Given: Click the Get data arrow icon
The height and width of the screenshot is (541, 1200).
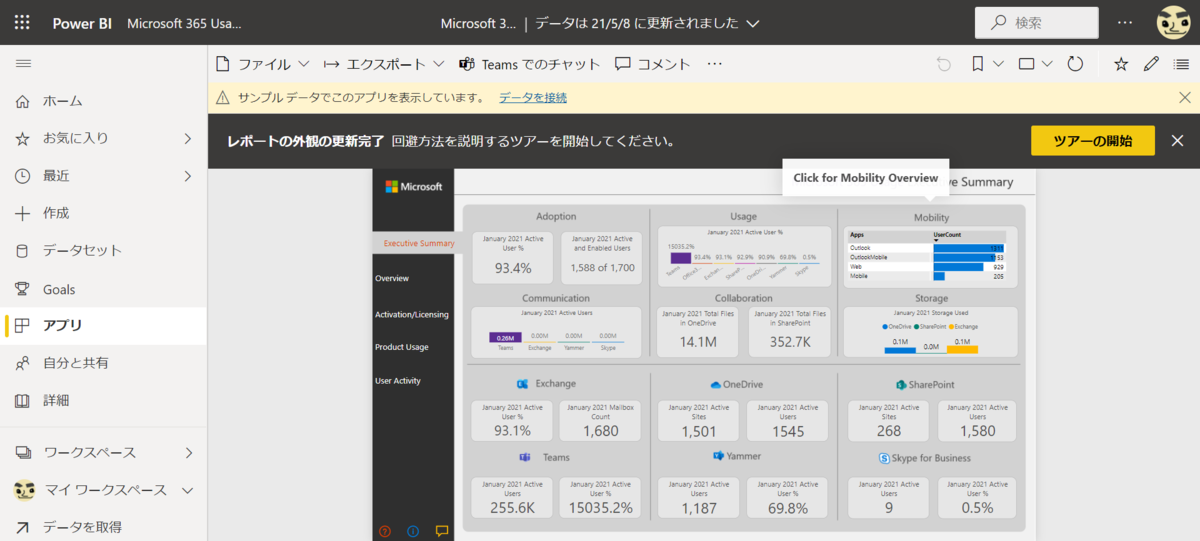Looking at the screenshot, I should 23,527.
